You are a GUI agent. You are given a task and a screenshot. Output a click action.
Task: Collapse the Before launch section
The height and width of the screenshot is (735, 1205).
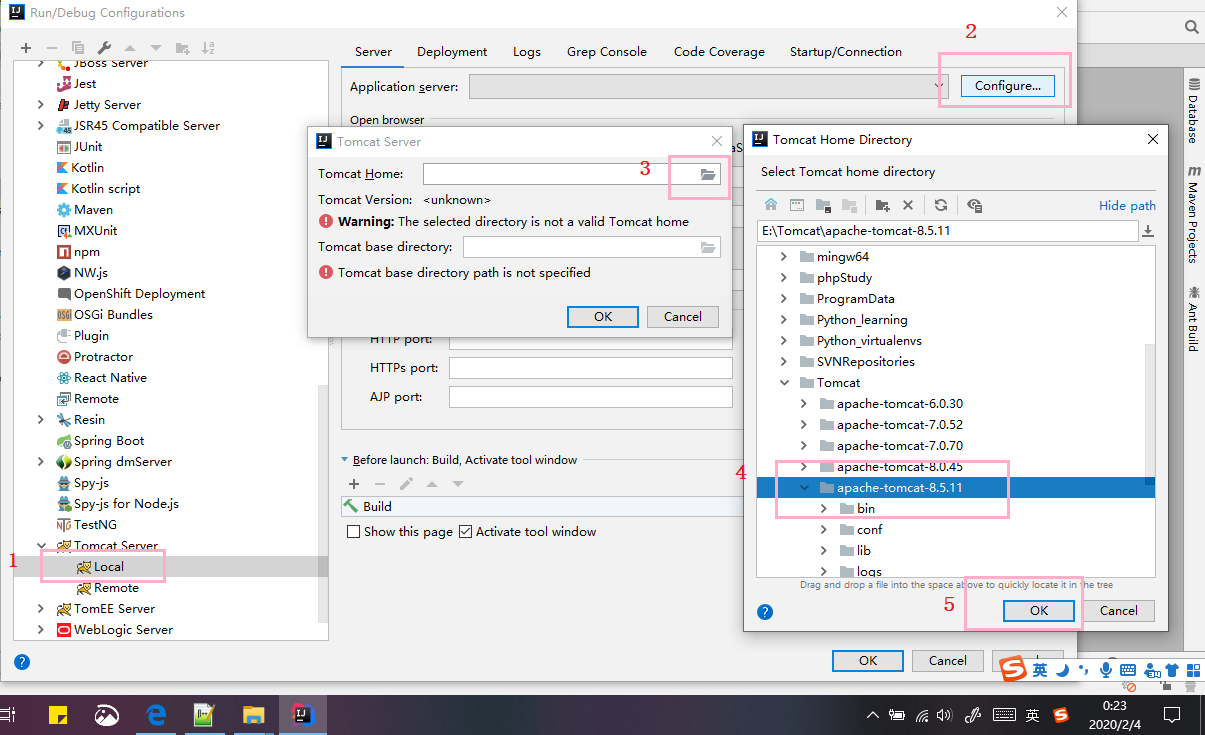coord(345,460)
